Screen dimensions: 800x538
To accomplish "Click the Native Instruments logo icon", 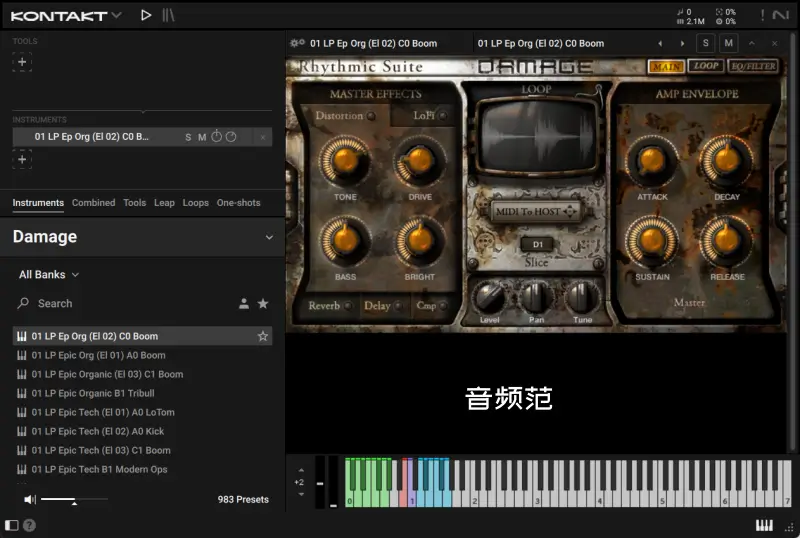I will (x=781, y=15).
